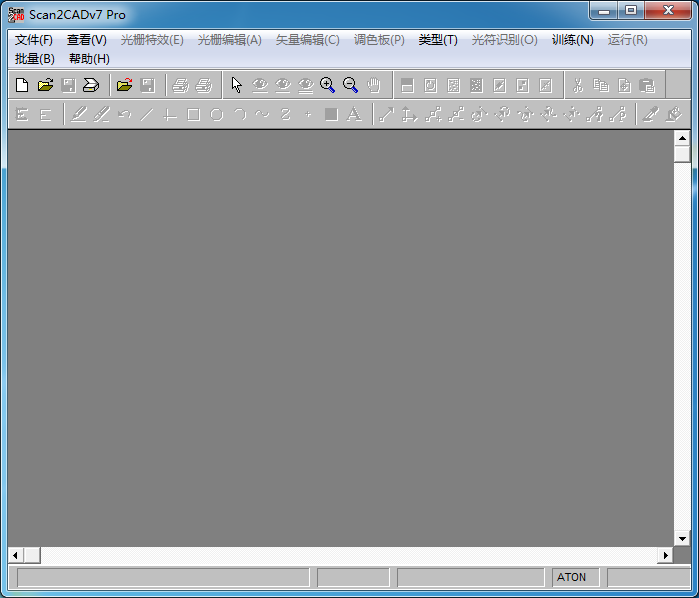This screenshot has height=598, width=699.
Task: Open the 查看(V) menu
Action: [x=86, y=40]
